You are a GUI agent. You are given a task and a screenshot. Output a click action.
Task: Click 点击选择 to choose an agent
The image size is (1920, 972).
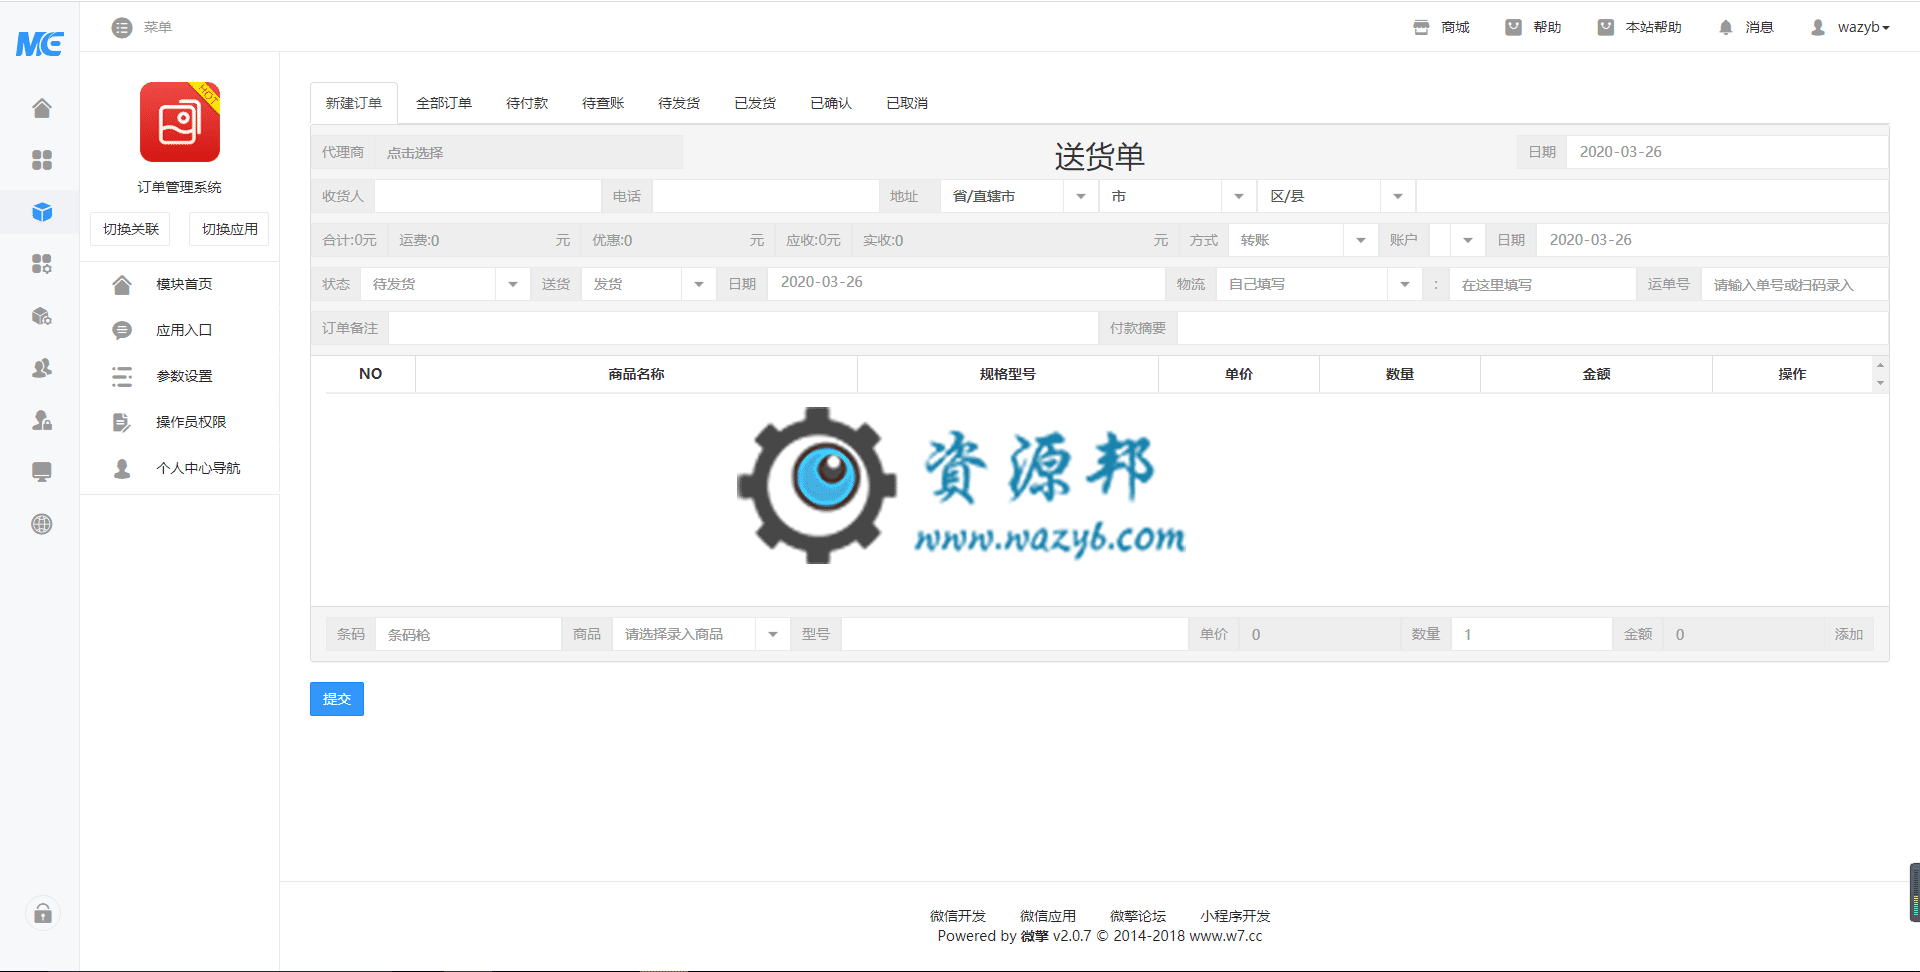530,153
